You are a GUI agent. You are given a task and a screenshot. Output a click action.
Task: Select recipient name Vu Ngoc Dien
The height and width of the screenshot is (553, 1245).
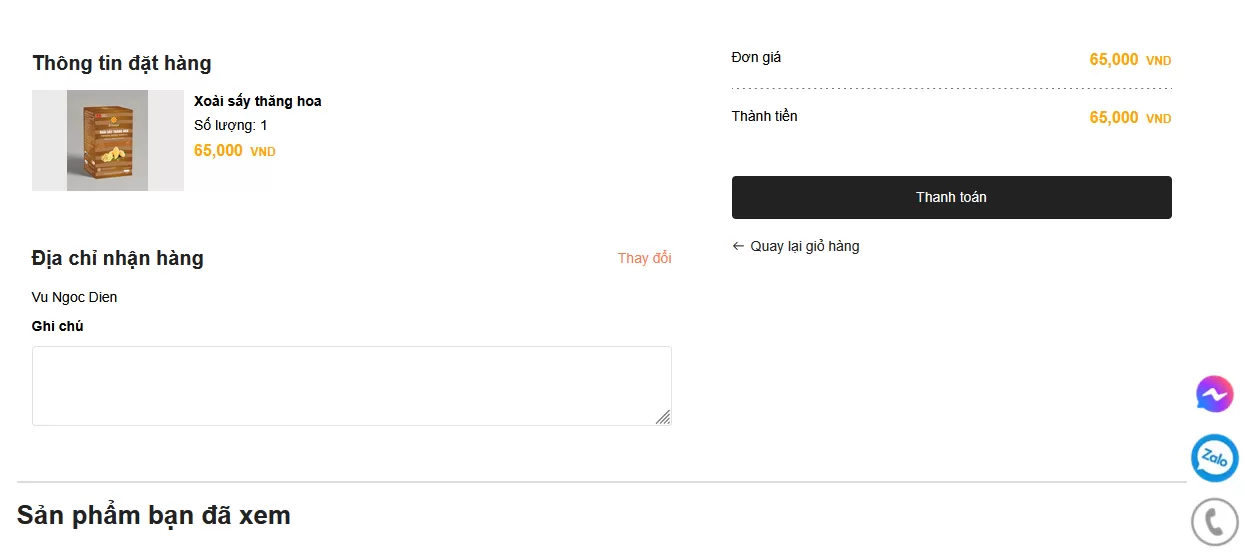click(x=74, y=297)
